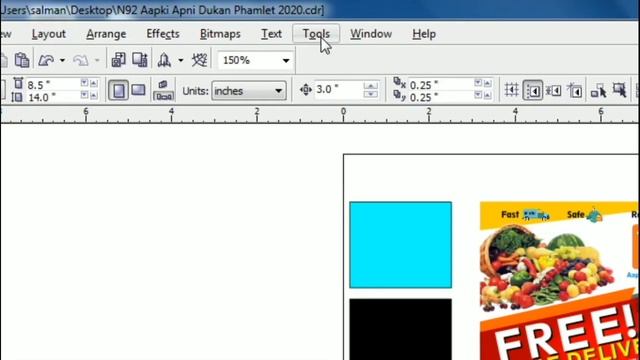Click the Undo arrow icon

tap(46, 60)
